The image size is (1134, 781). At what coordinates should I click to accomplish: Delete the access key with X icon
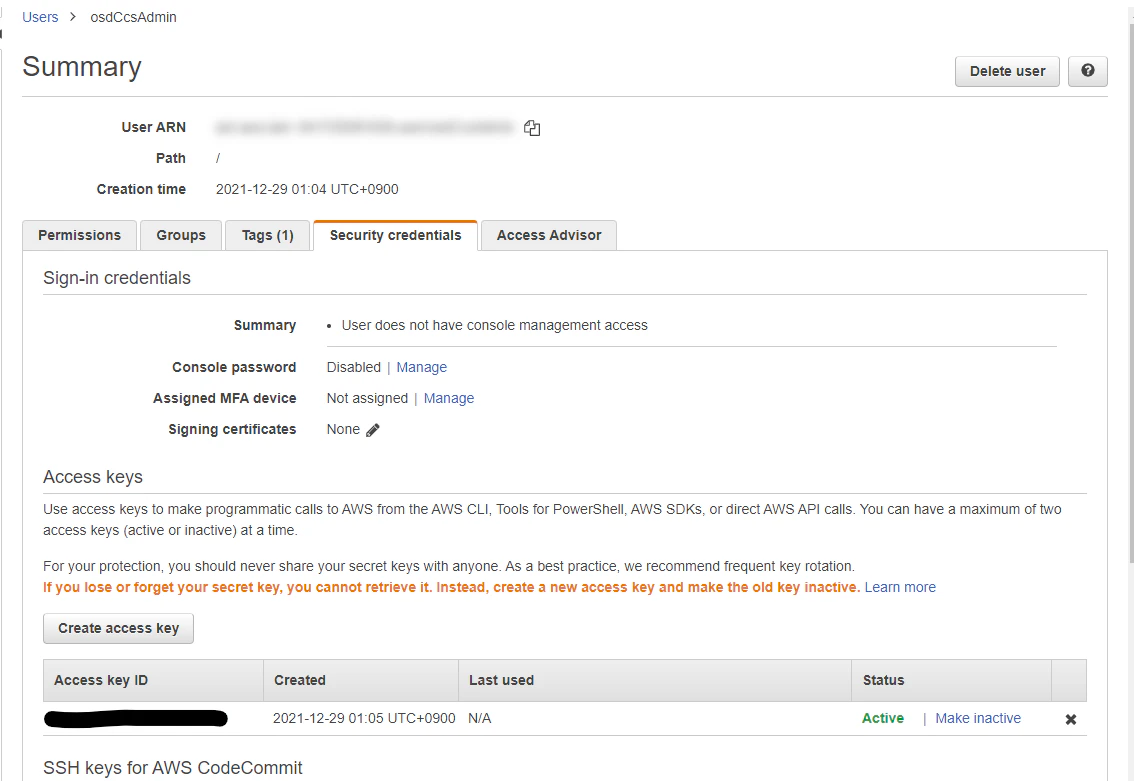click(1071, 720)
